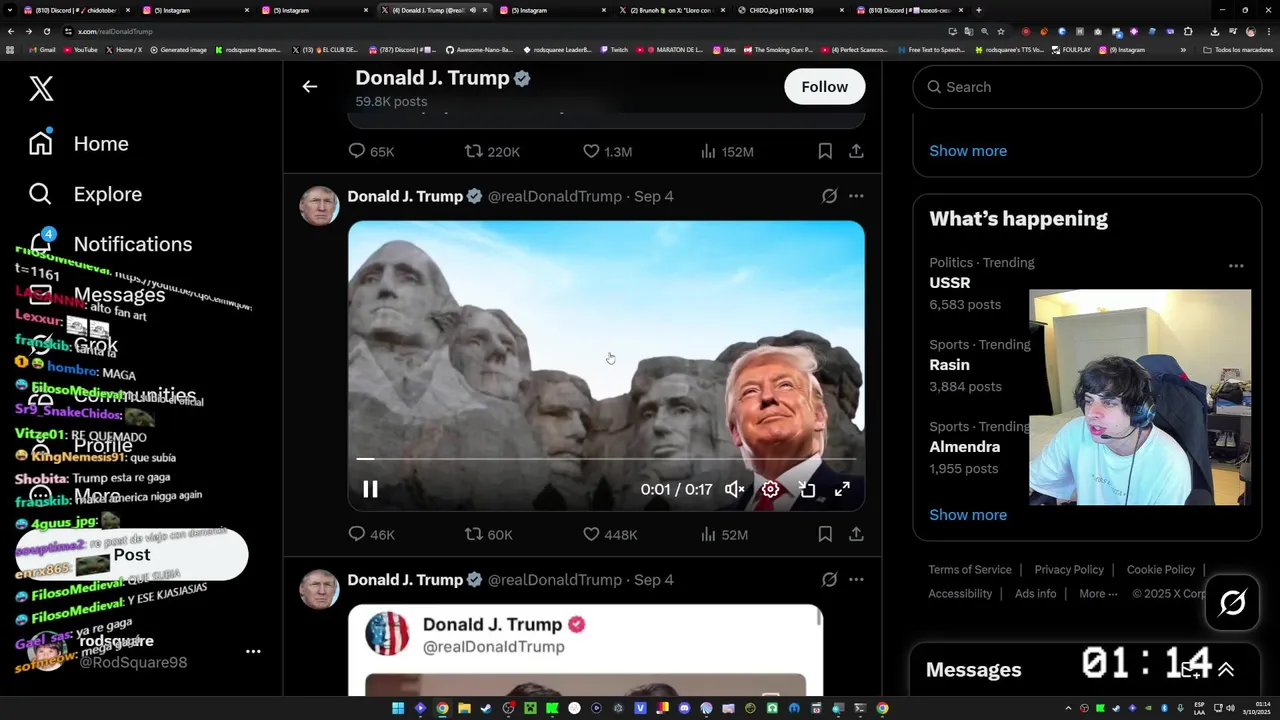Viewport: 1280px width, 720px height.
Task: Repost the post with 60K reposts
Action: coord(488,535)
